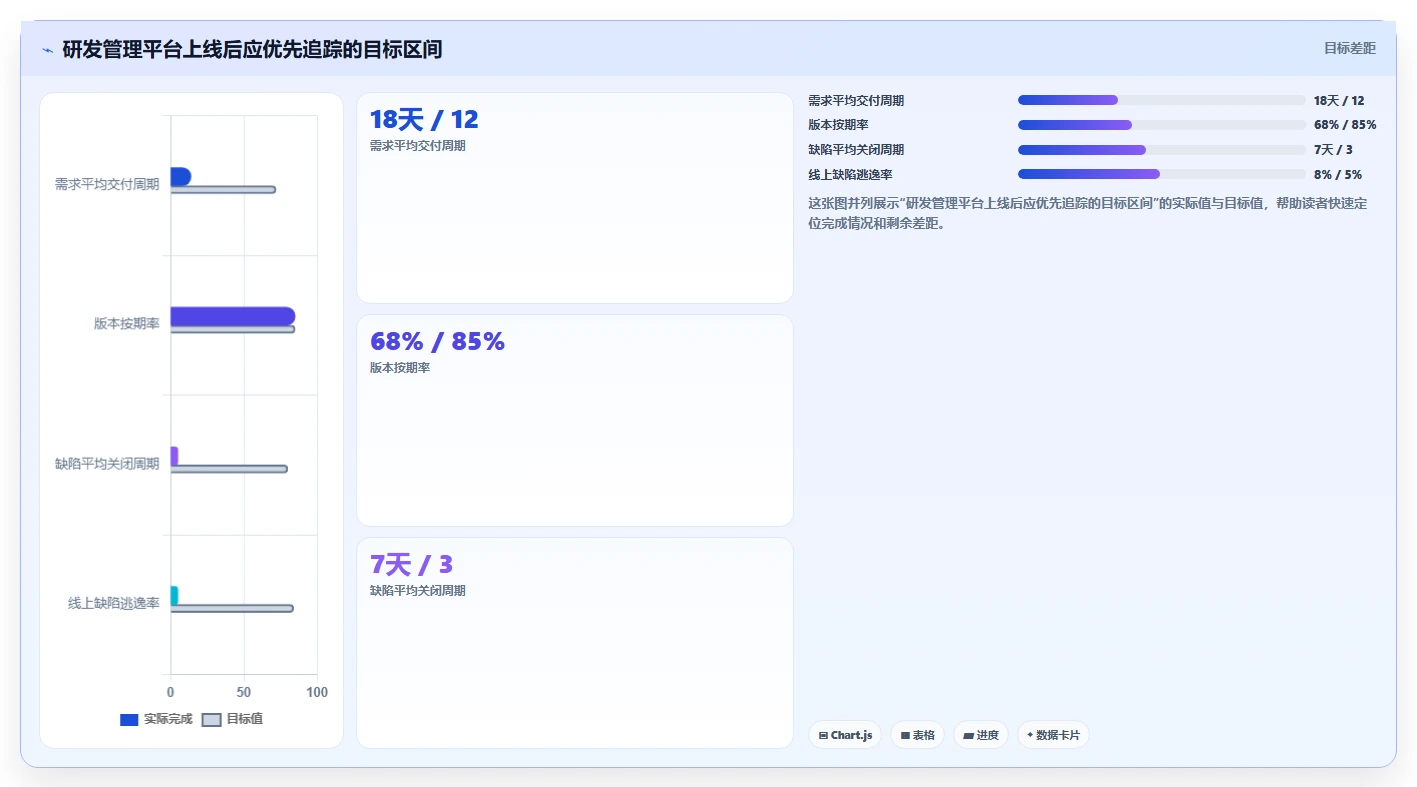Click the description paragraph below progress list
Image resolution: width=1417 pixels, height=787 pixels.
coord(1088,213)
